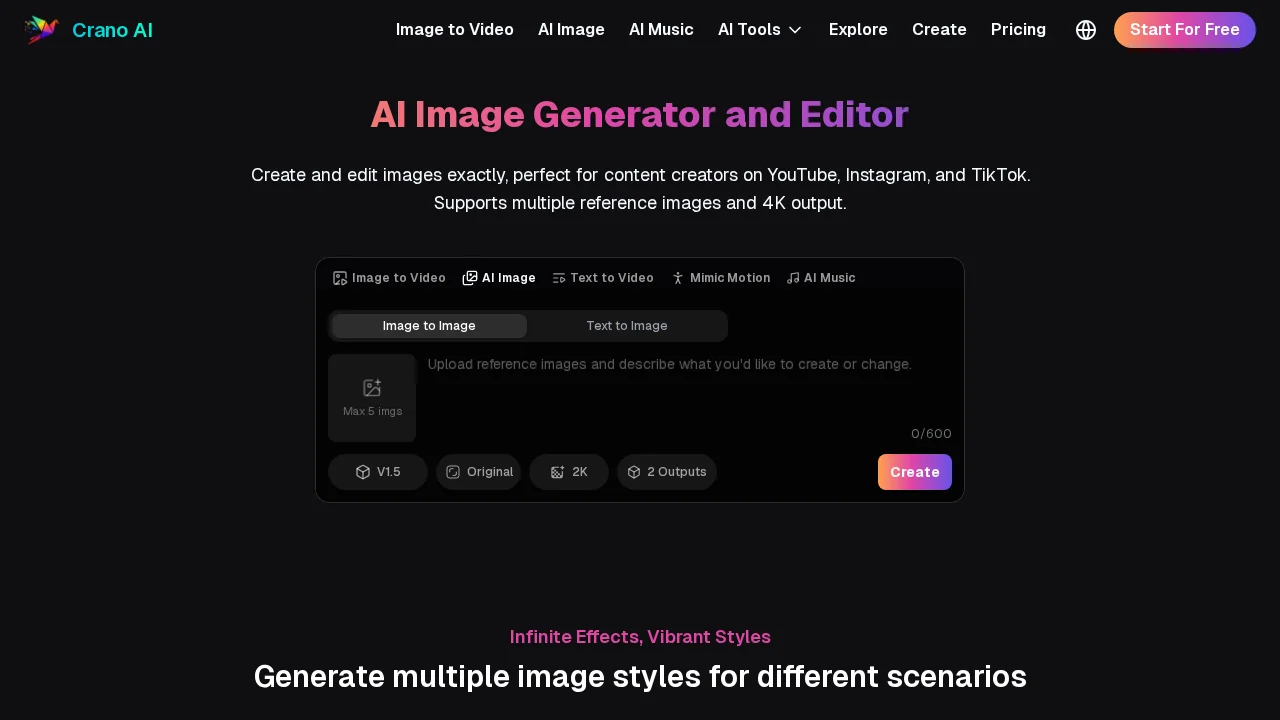The width and height of the screenshot is (1280, 720).
Task: Click the AI Music note icon
Action: pyautogui.click(x=793, y=278)
